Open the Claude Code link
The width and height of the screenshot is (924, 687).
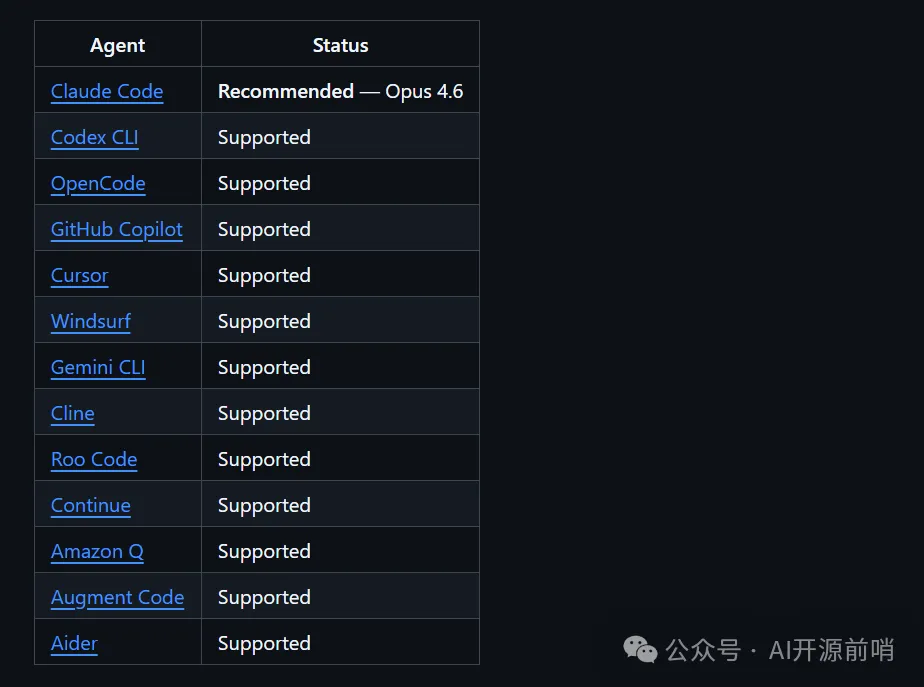[107, 91]
